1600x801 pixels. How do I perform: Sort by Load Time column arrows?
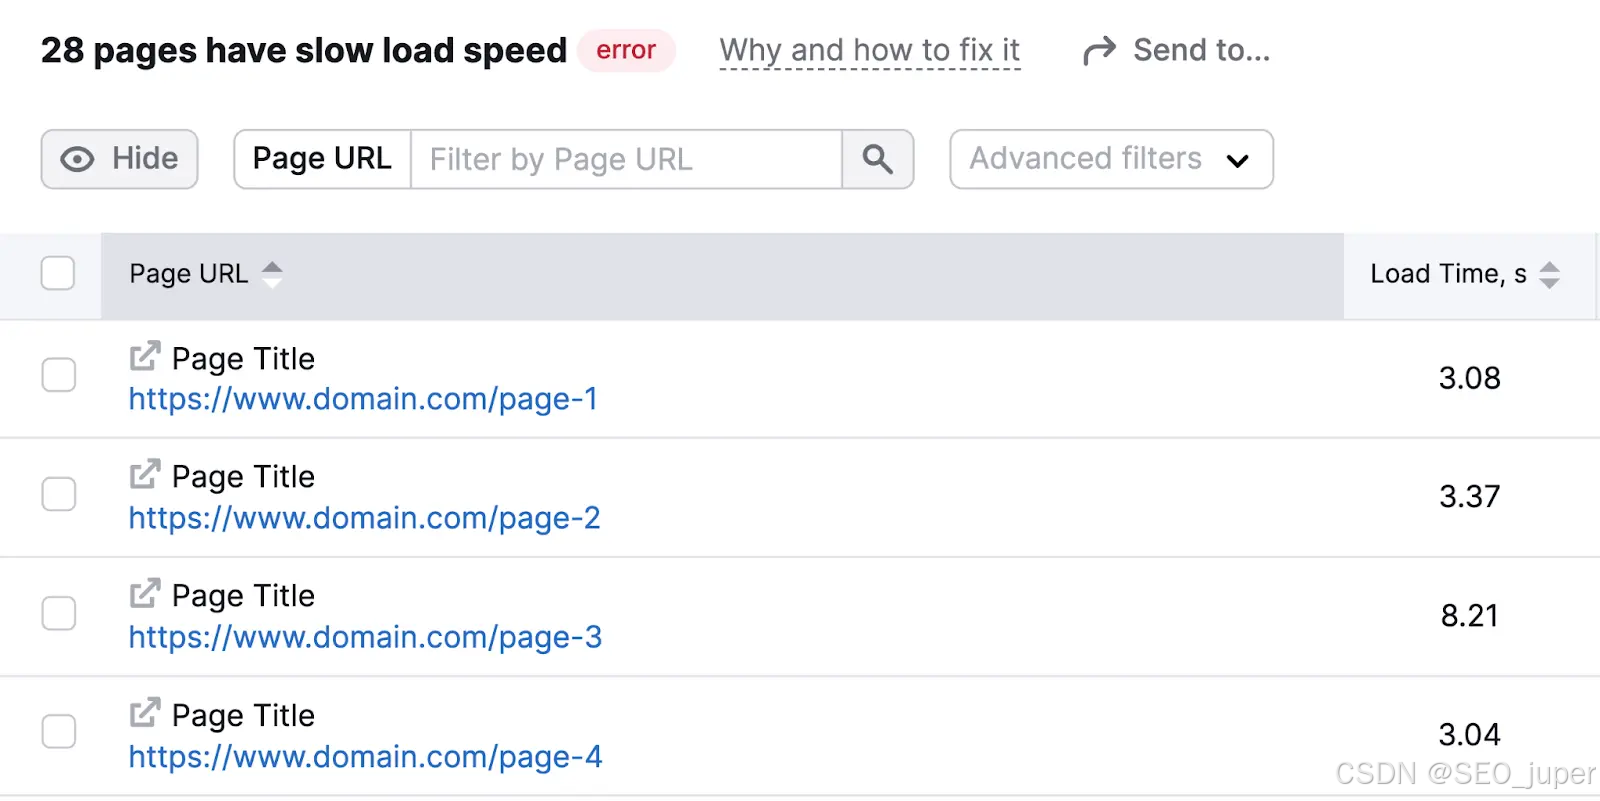pyautogui.click(x=1549, y=274)
